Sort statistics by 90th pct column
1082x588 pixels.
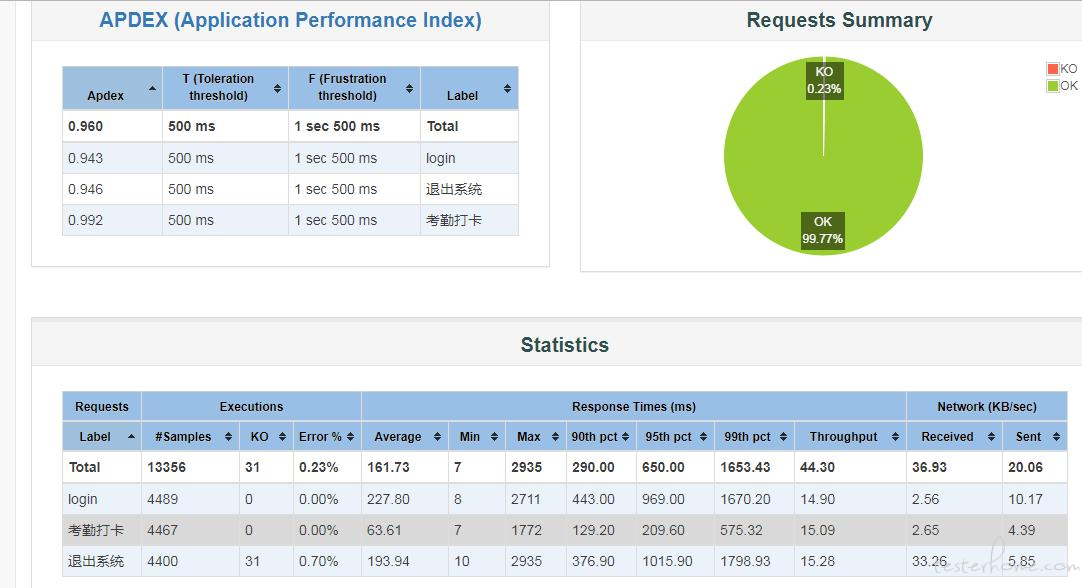click(594, 437)
